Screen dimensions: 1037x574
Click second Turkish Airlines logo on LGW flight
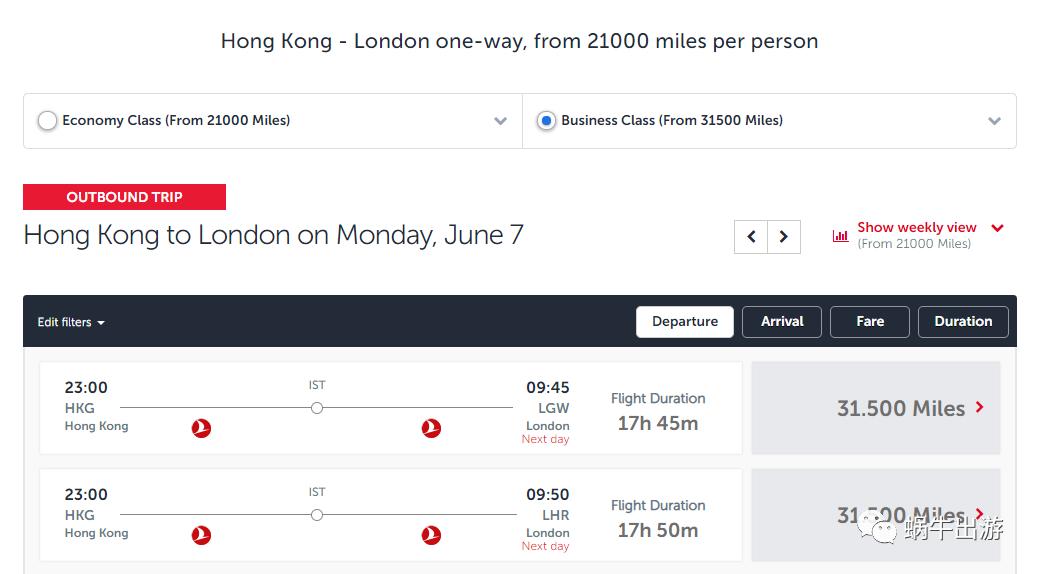point(431,428)
